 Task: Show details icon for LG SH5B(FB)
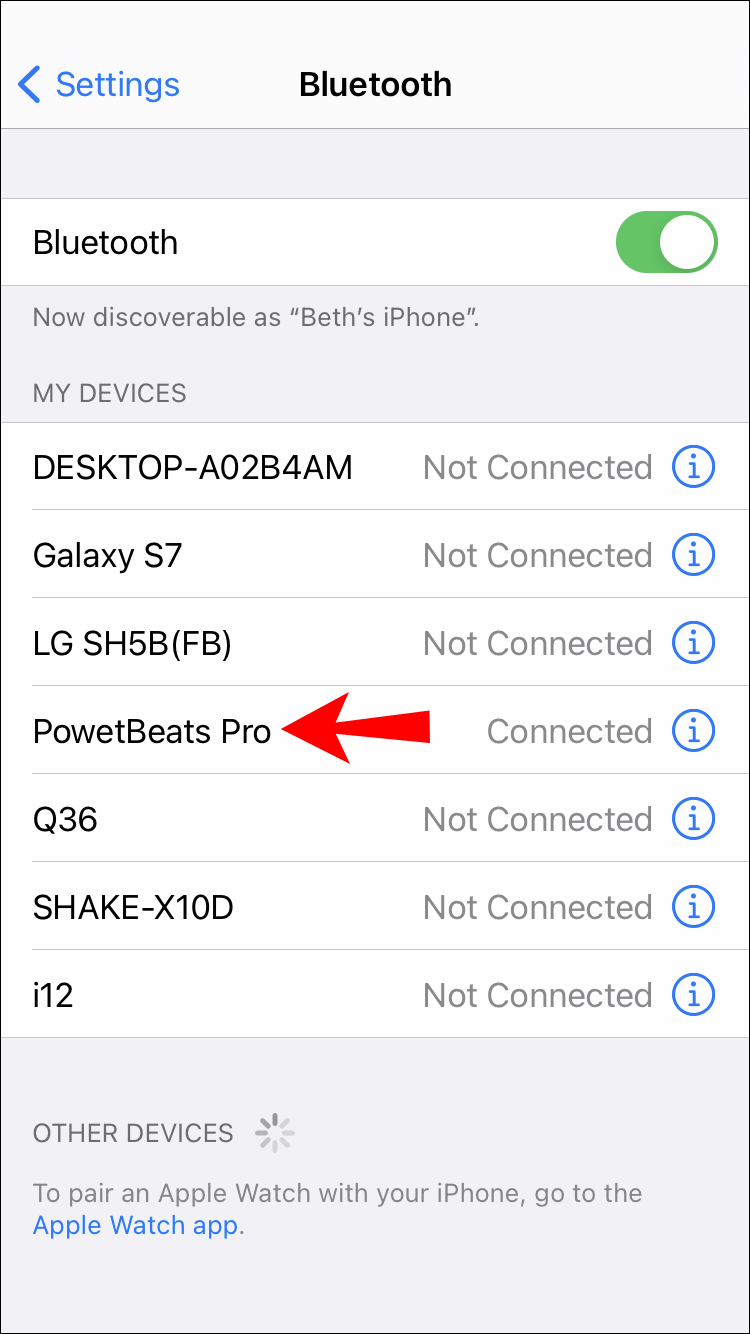click(x=693, y=642)
